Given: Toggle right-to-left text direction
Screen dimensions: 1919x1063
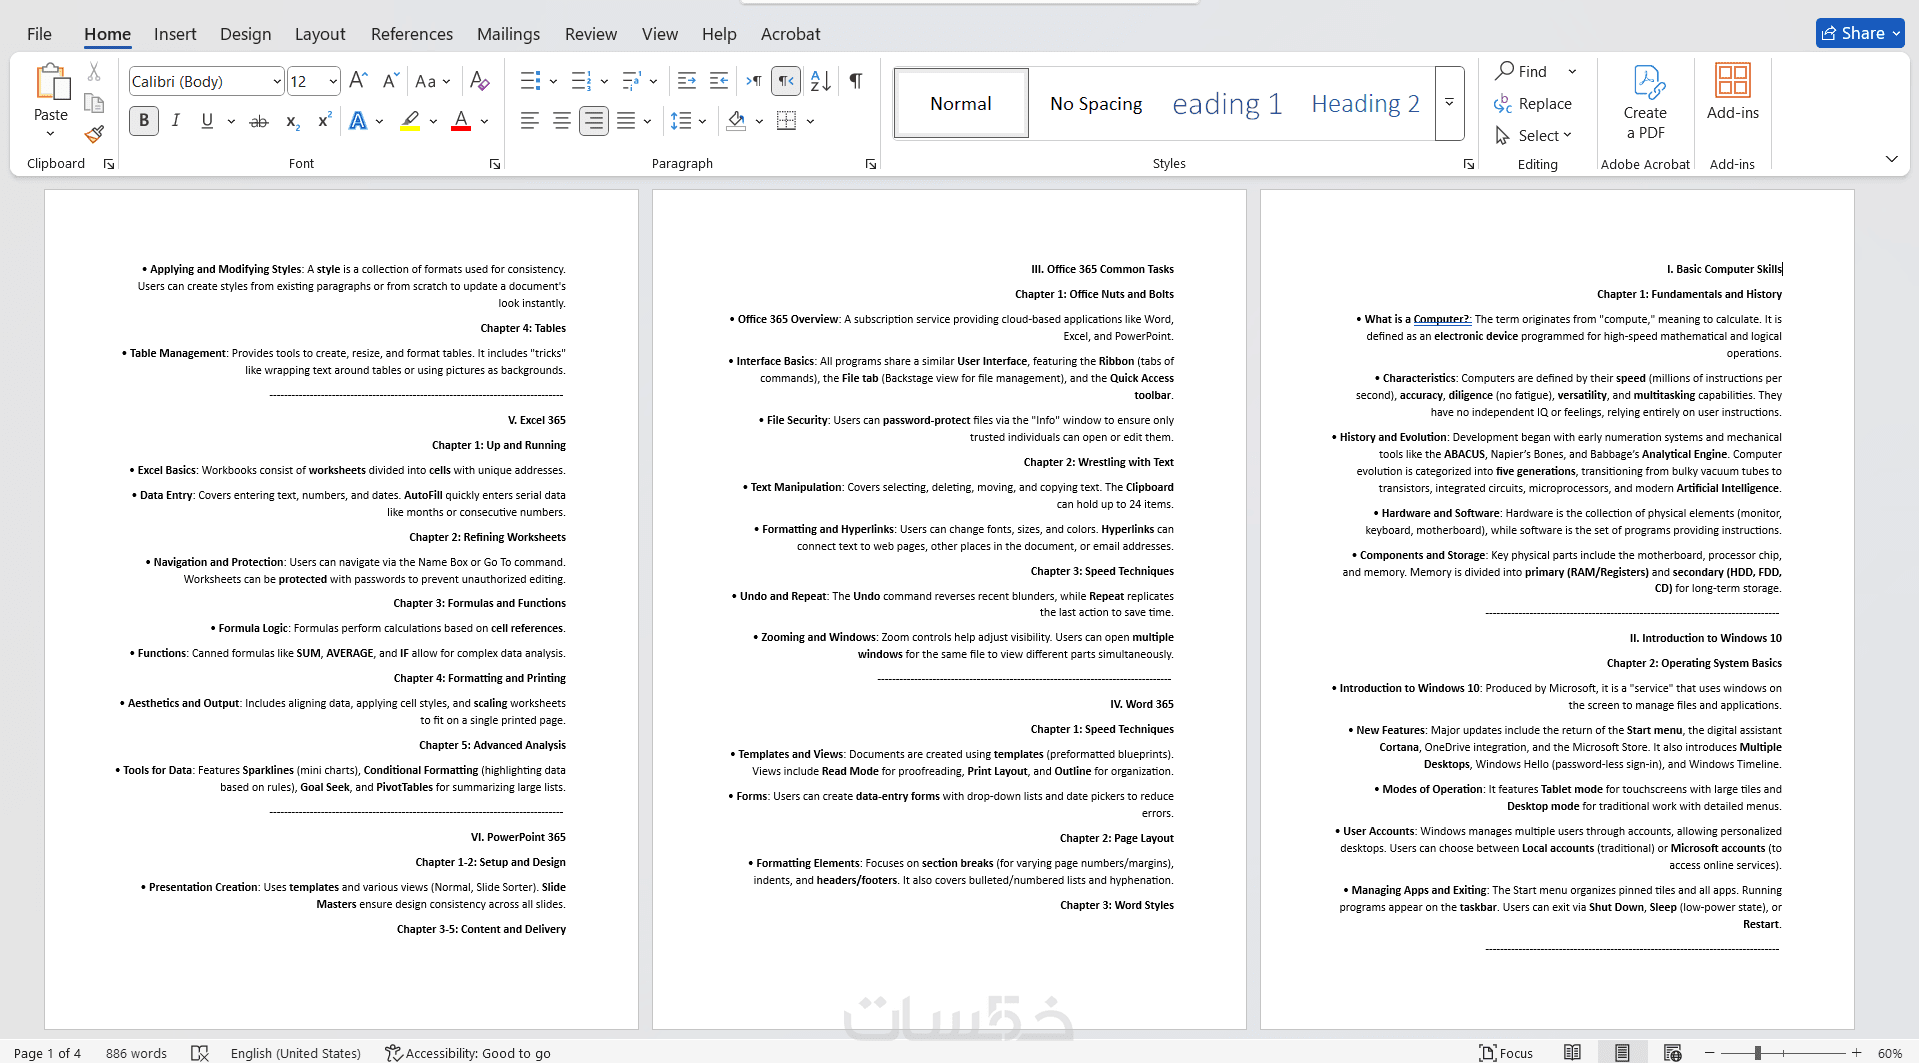Looking at the screenshot, I should coord(786,81).
